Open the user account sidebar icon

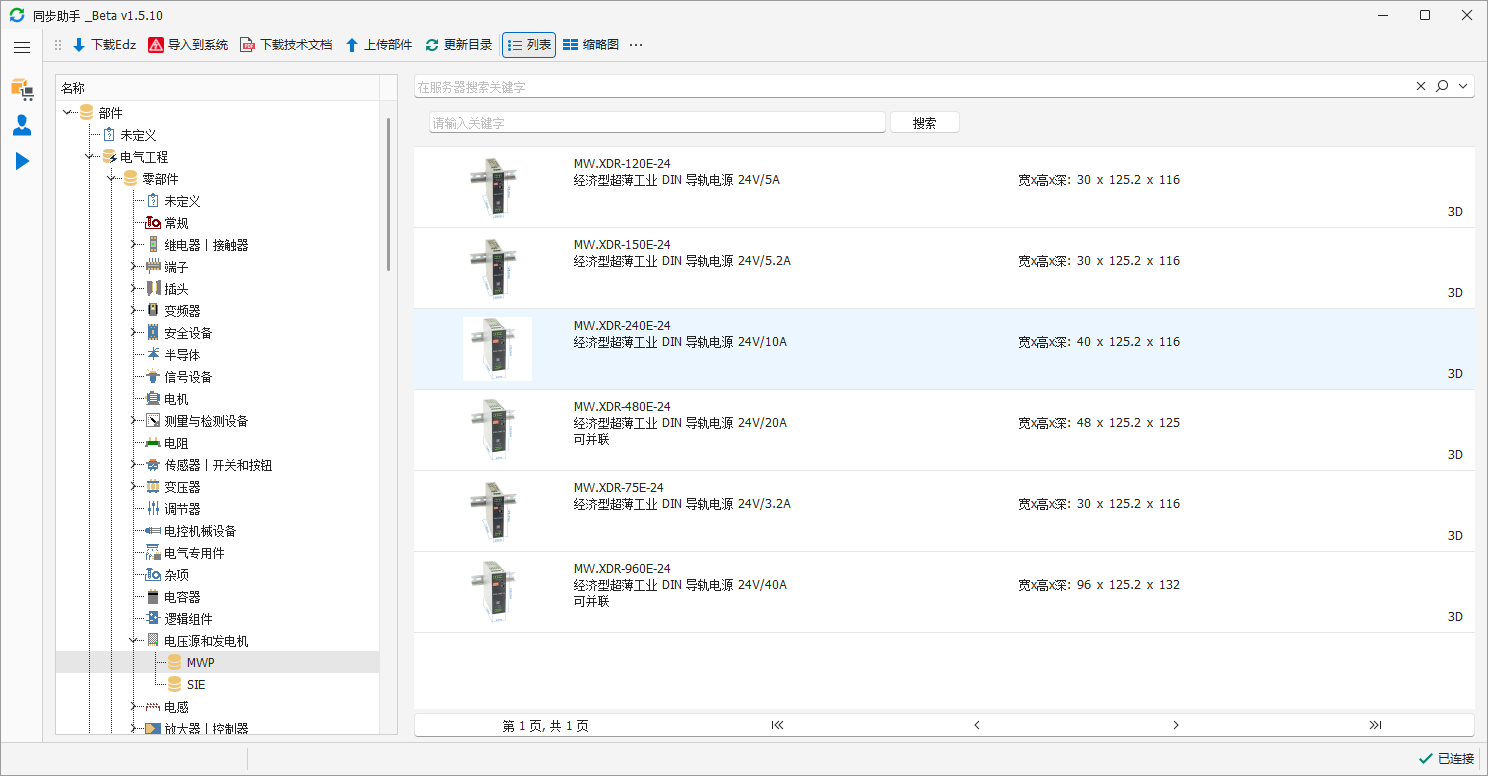[x=21, y=125]
